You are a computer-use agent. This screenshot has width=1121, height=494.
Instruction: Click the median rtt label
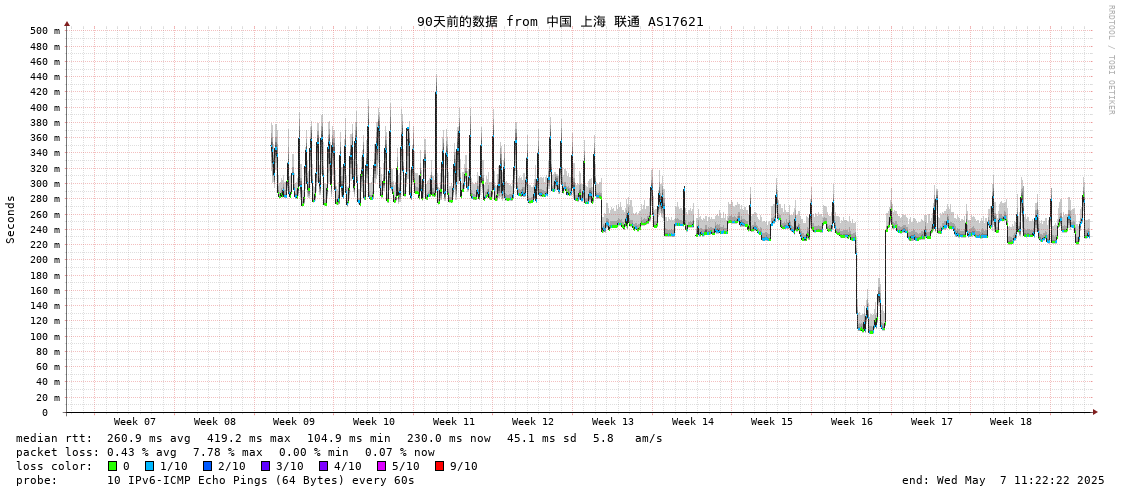(54, 438)
